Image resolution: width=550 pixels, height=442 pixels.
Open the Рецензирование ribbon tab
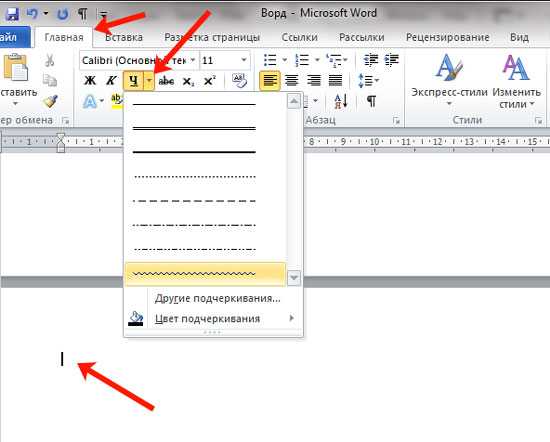pyautogui.click(x=448, y=37)
